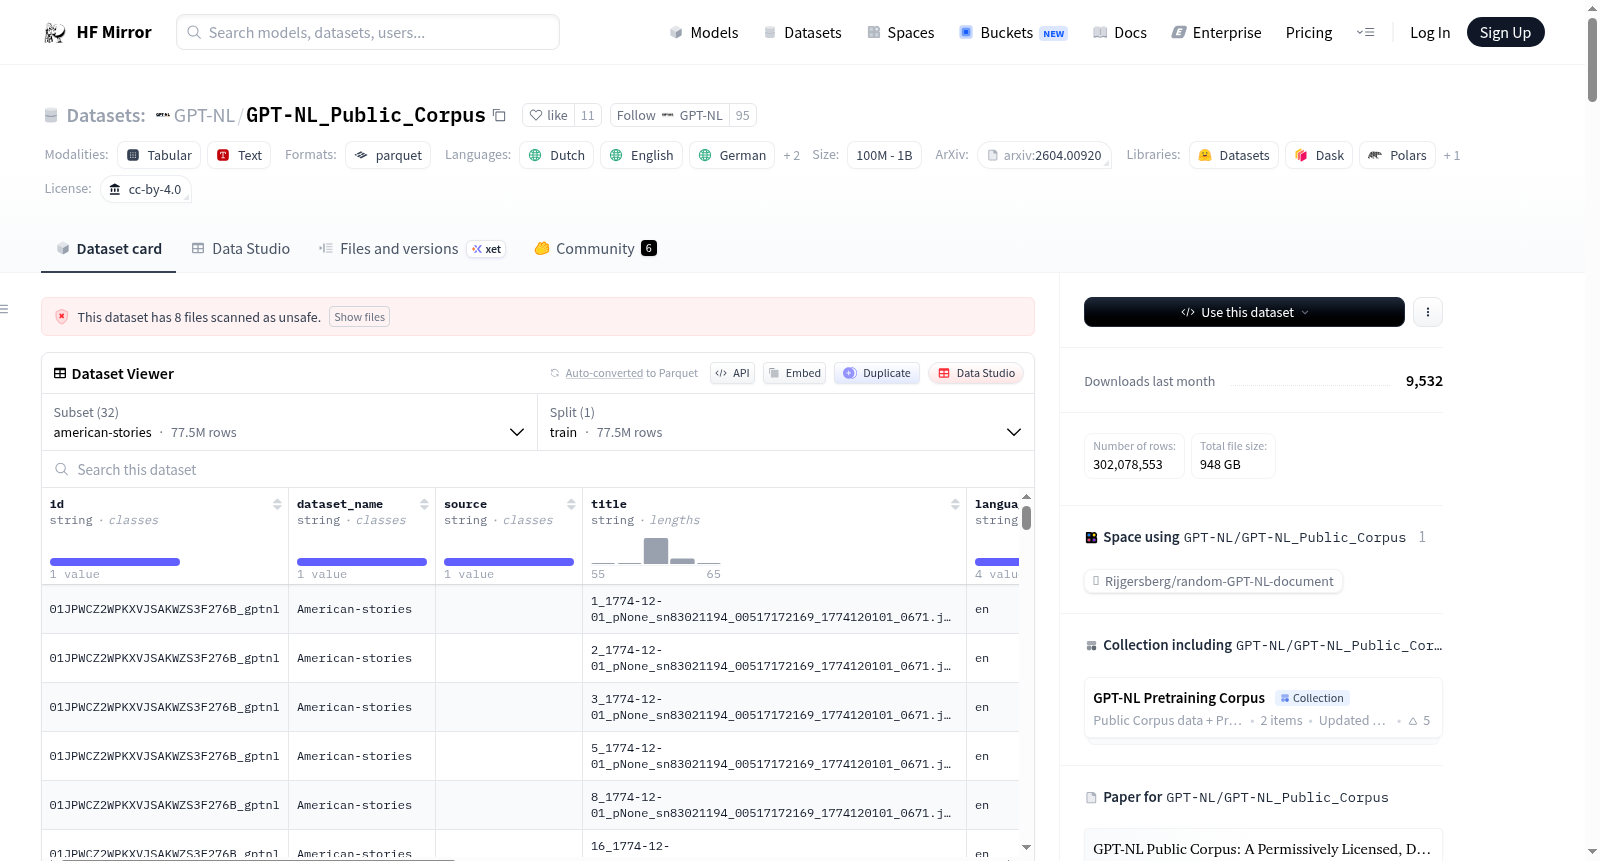Go to Spaces in the navigation

tap(901, 33)
